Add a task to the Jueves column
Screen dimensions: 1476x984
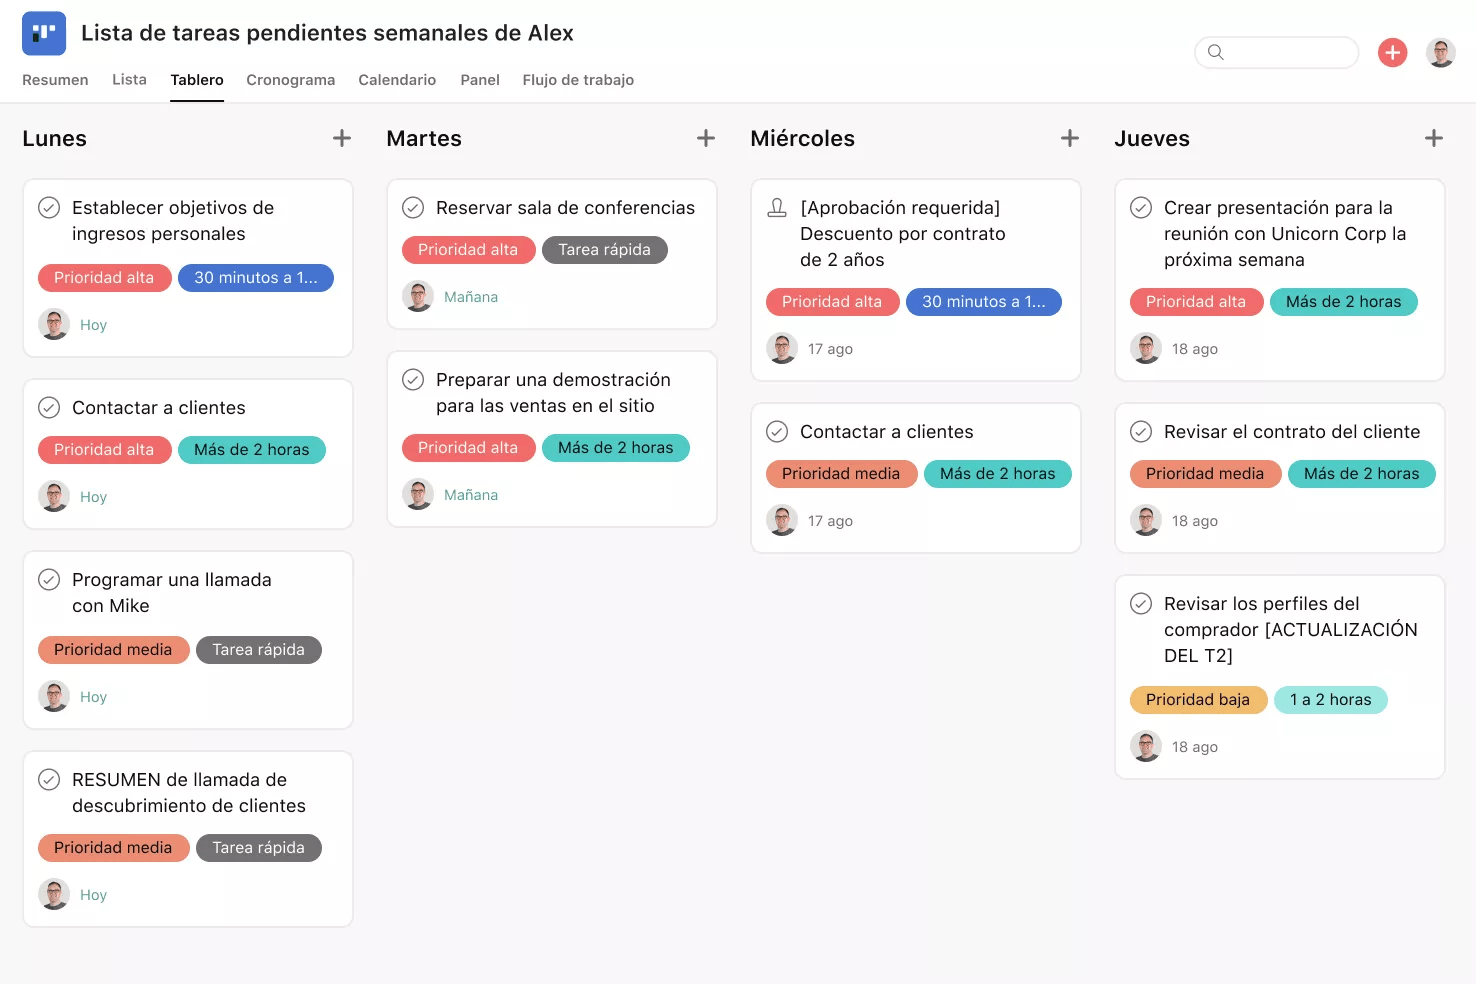tap(1434, 138)
